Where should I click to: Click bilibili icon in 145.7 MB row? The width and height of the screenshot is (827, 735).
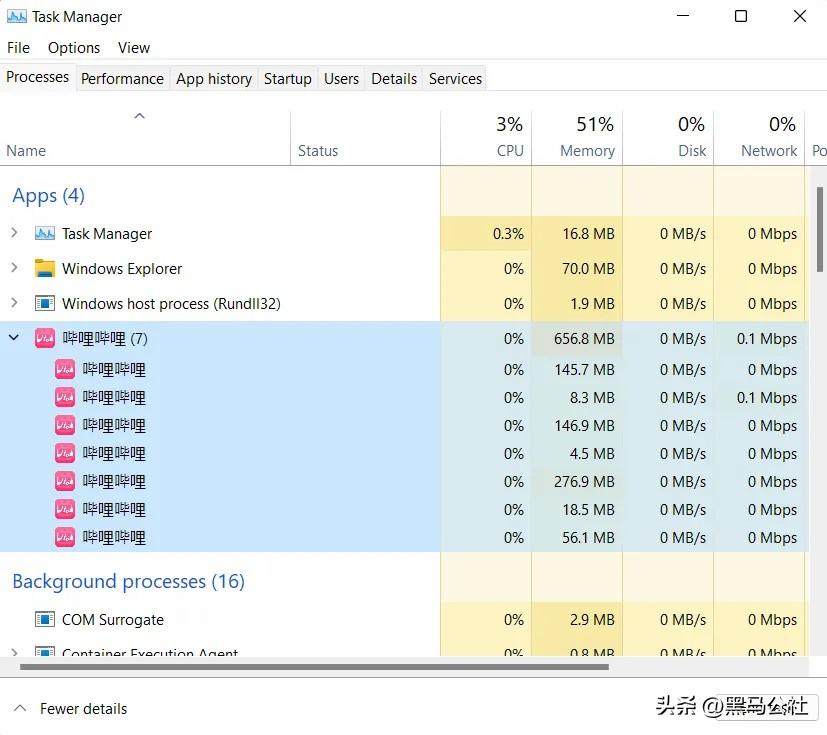click(65, 370)
